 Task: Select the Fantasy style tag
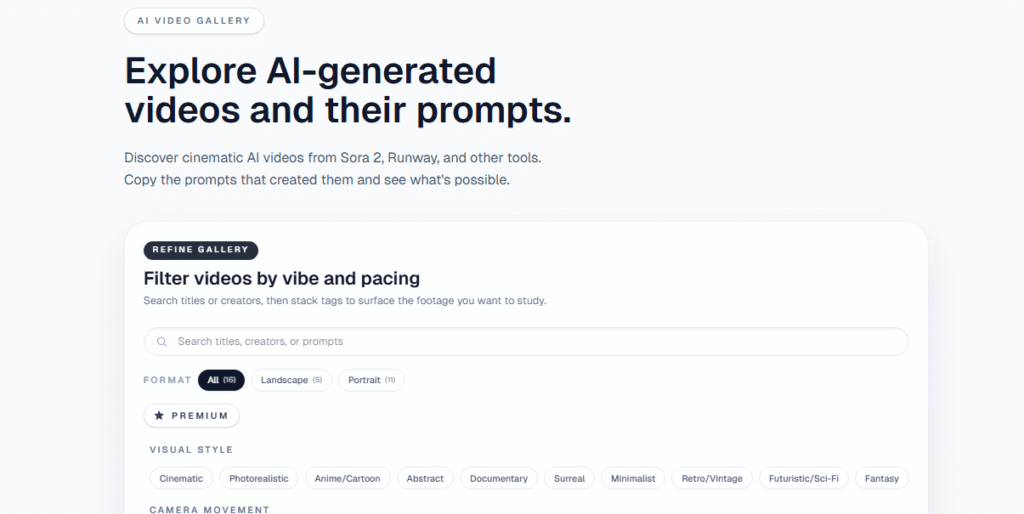tap(882, 479)
